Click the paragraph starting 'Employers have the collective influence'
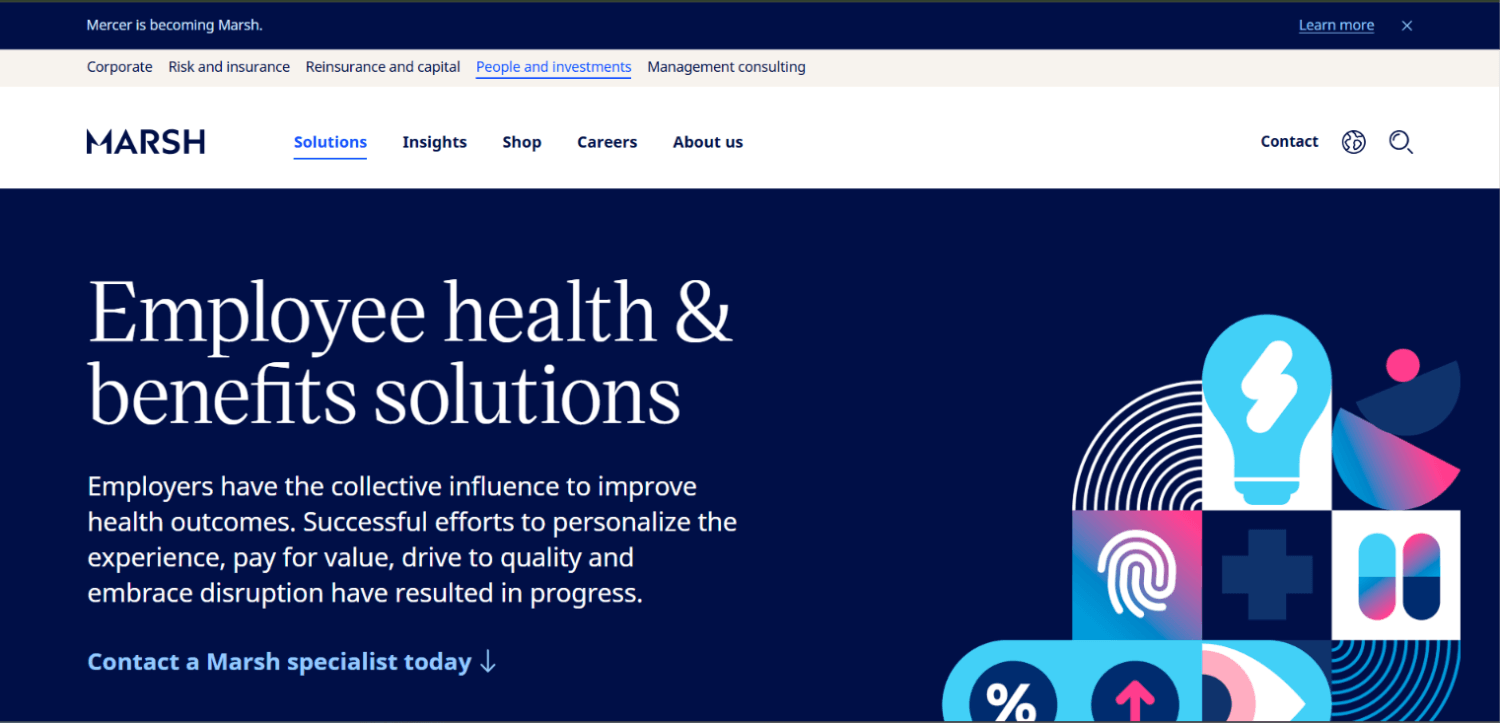Viewport: 1500px width, 723px height. (x=412, y=540)
